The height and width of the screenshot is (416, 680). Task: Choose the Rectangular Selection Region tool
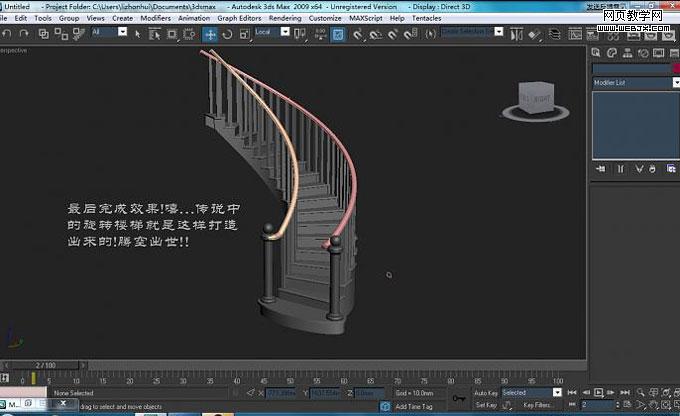[x=172, y=34]
